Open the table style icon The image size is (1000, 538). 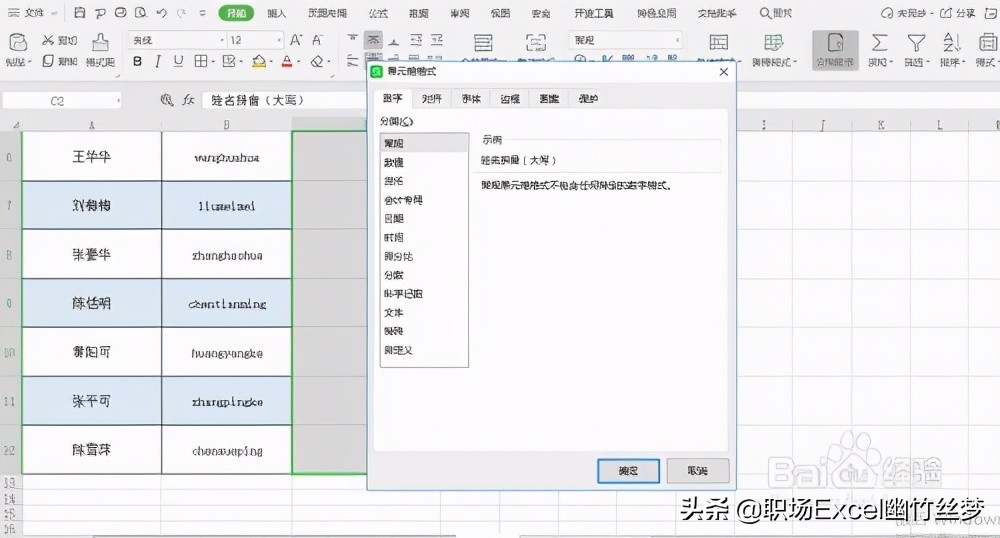tap(774, 43)
